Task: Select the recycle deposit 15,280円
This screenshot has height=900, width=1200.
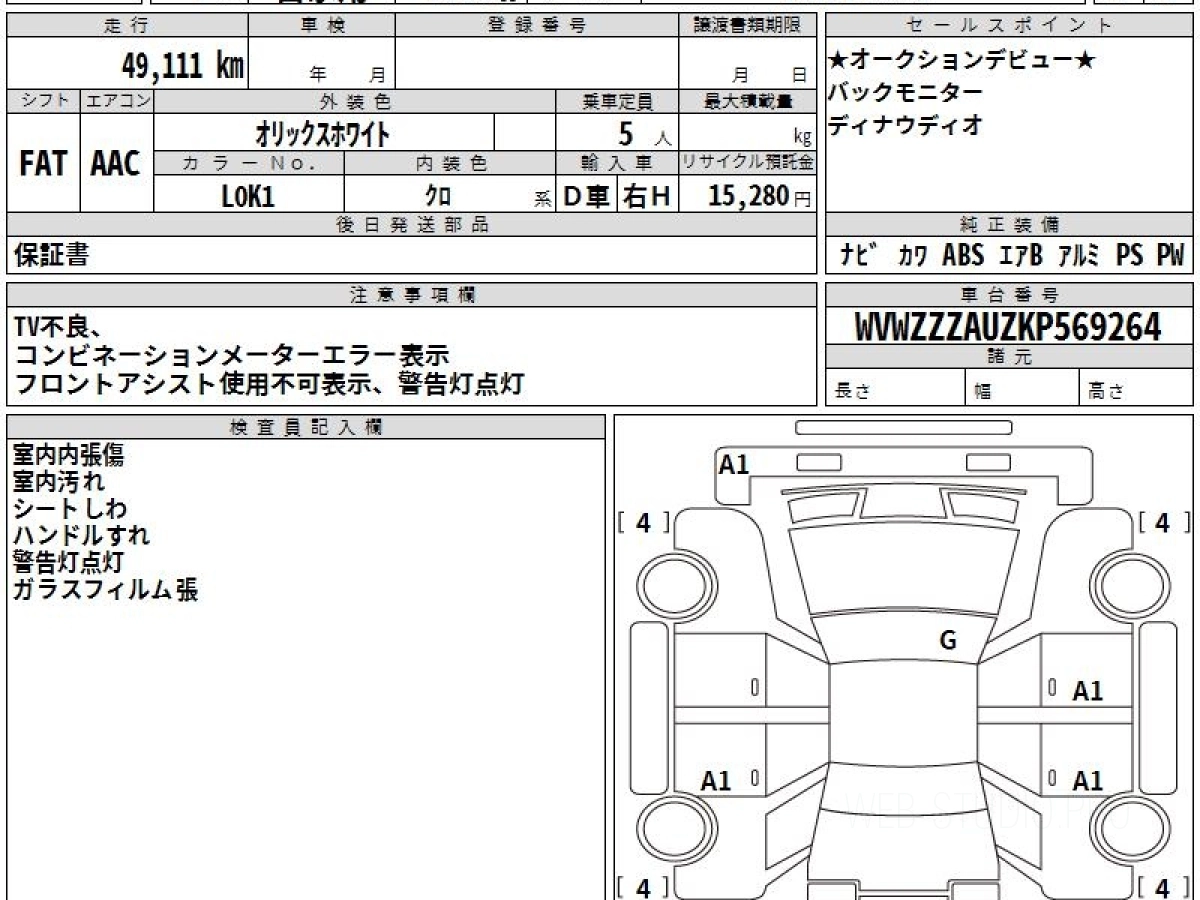Action: click(760, 196)
